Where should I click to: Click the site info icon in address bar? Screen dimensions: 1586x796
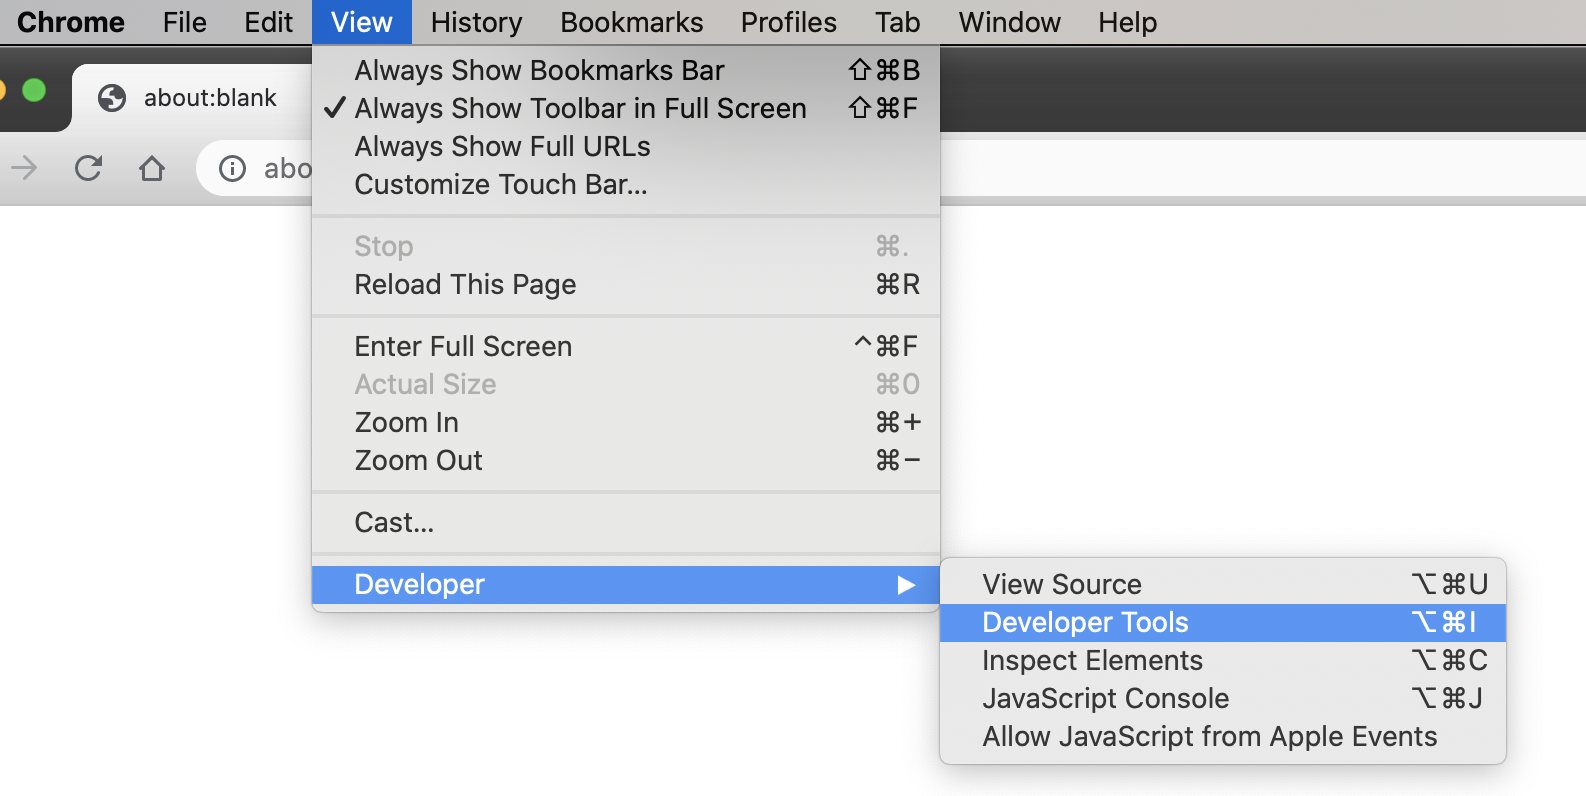click(x=232, y=168)
